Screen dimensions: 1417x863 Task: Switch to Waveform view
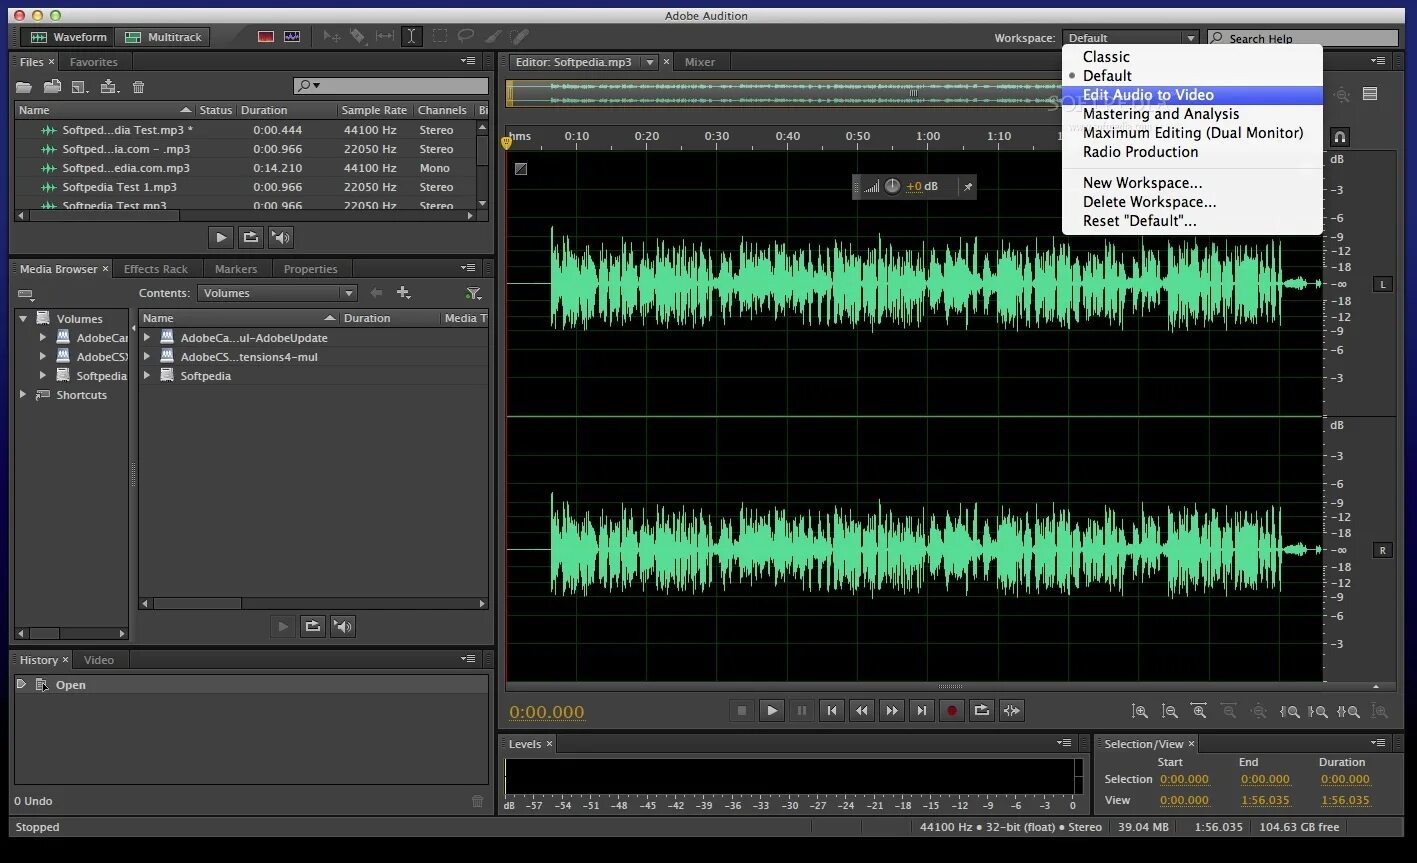(x=68, y=37)
